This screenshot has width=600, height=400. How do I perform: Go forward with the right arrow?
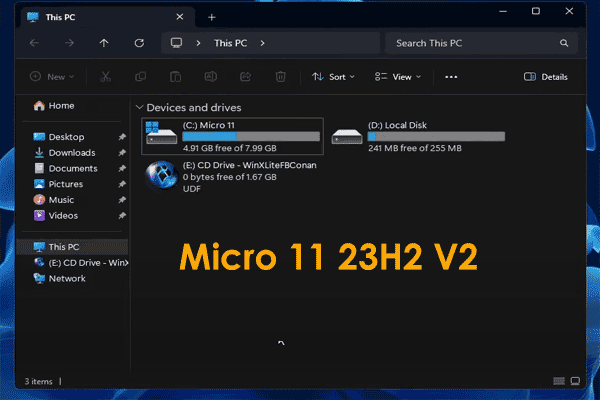click(69, 43)
